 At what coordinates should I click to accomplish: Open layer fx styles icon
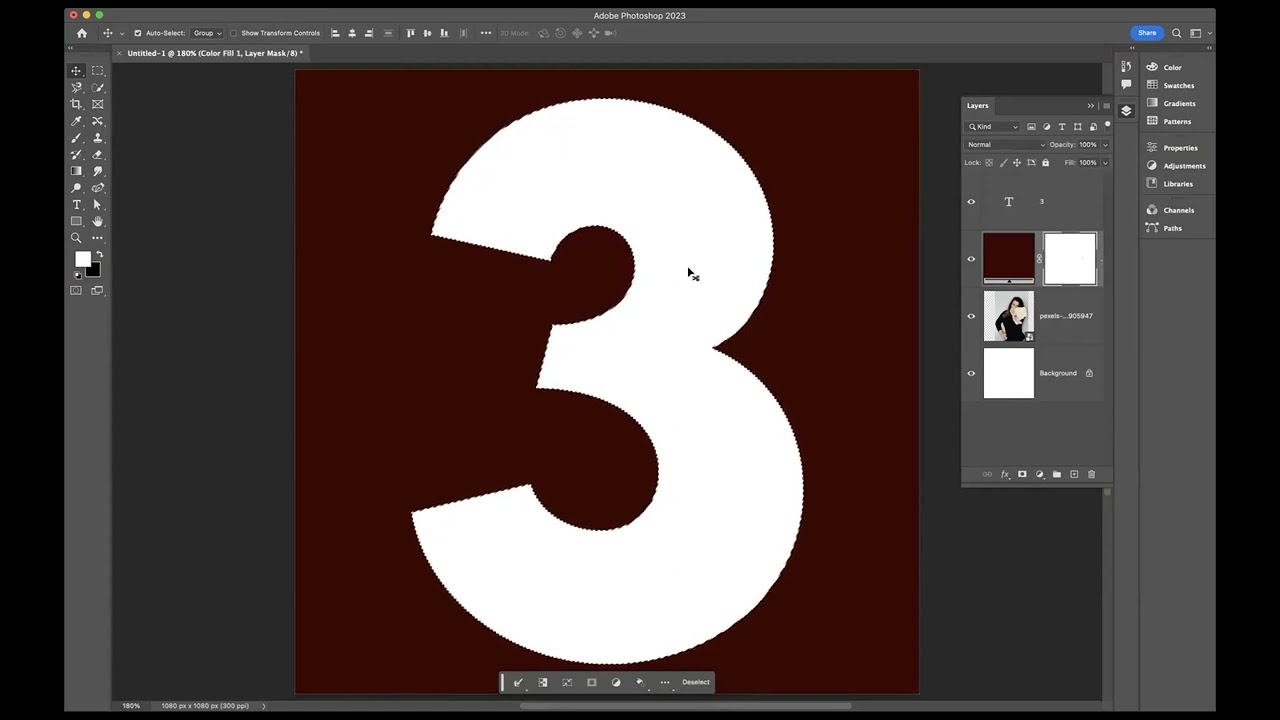tap(1005, 474)
